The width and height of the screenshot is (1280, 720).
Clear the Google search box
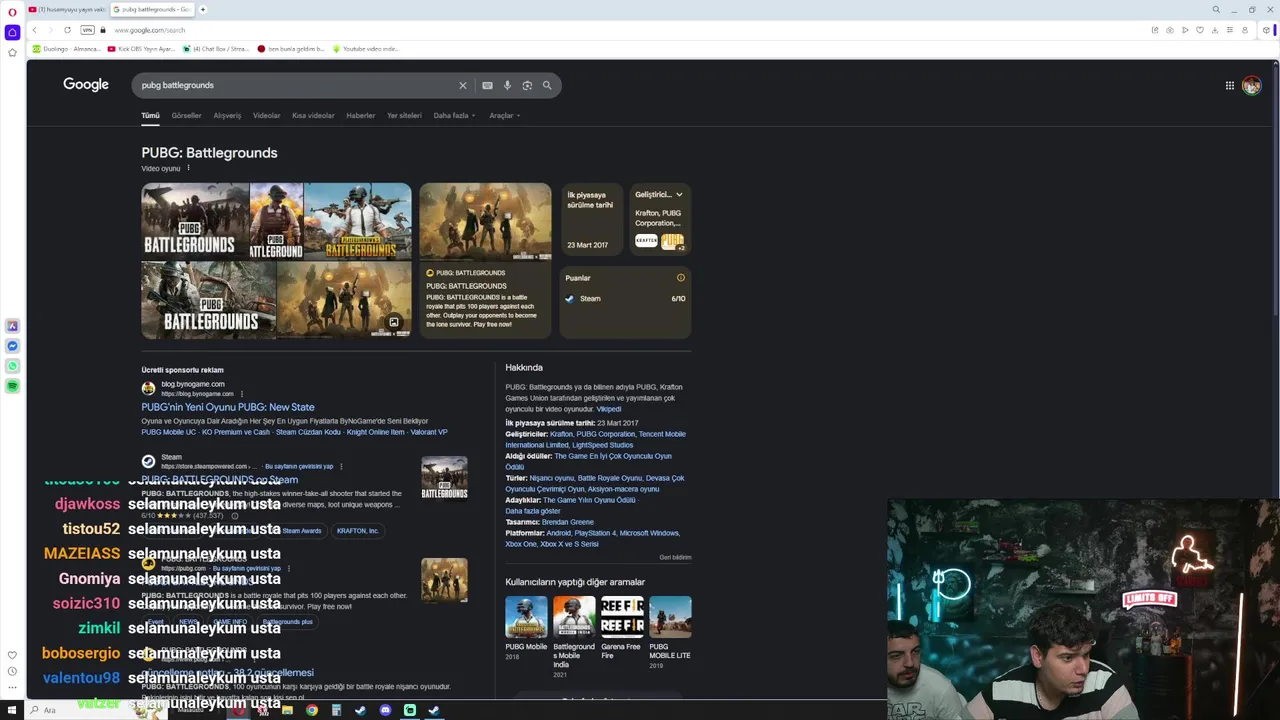pos(463,85)
